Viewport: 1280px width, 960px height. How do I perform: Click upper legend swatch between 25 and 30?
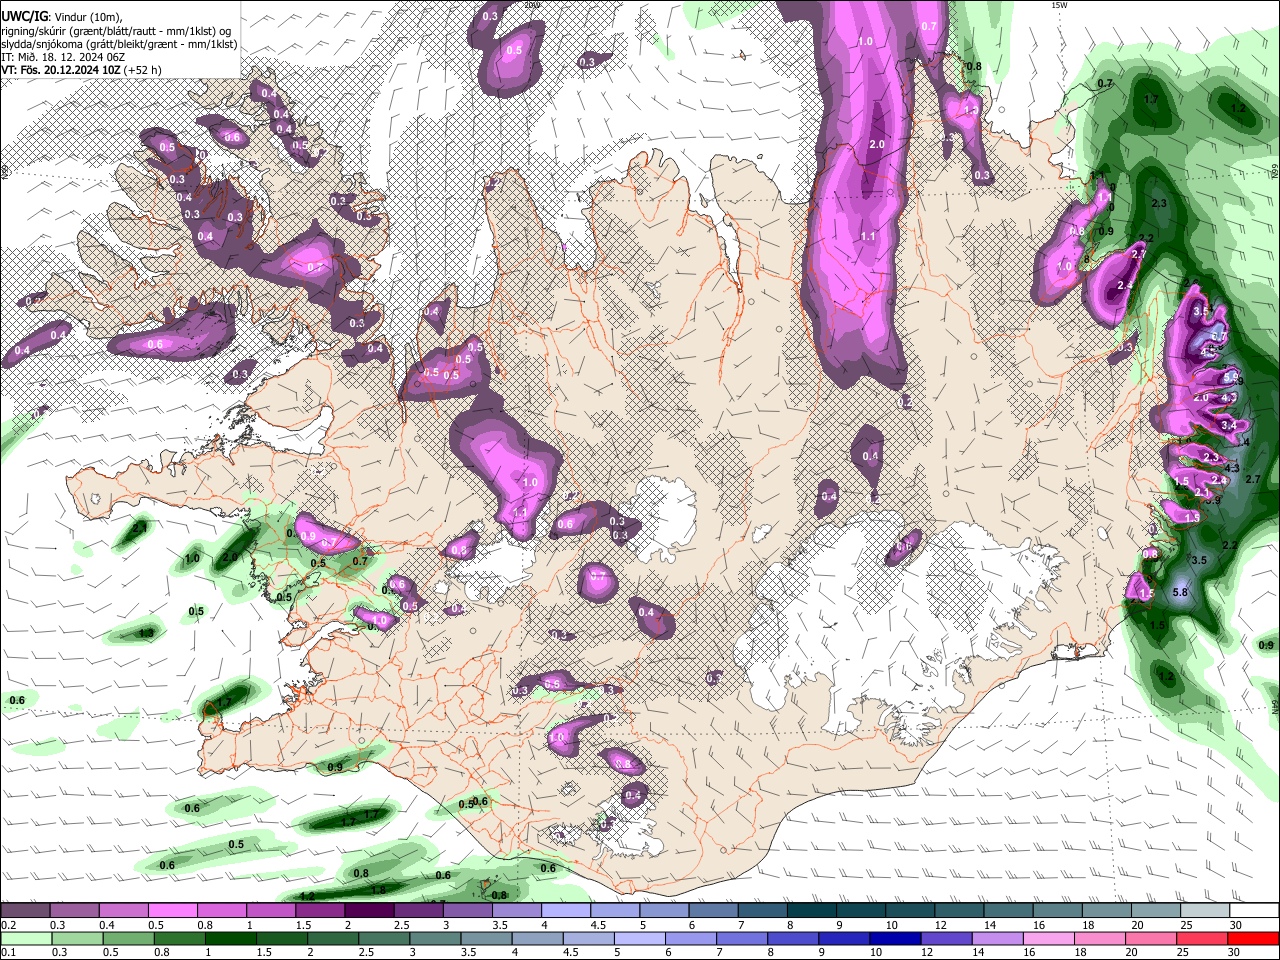[x=1203, y=911]
